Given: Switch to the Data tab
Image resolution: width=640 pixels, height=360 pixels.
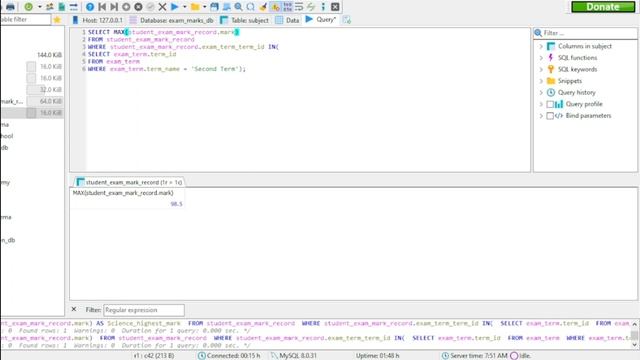Looking at the screenshot, I should click(x=287, y=20).
